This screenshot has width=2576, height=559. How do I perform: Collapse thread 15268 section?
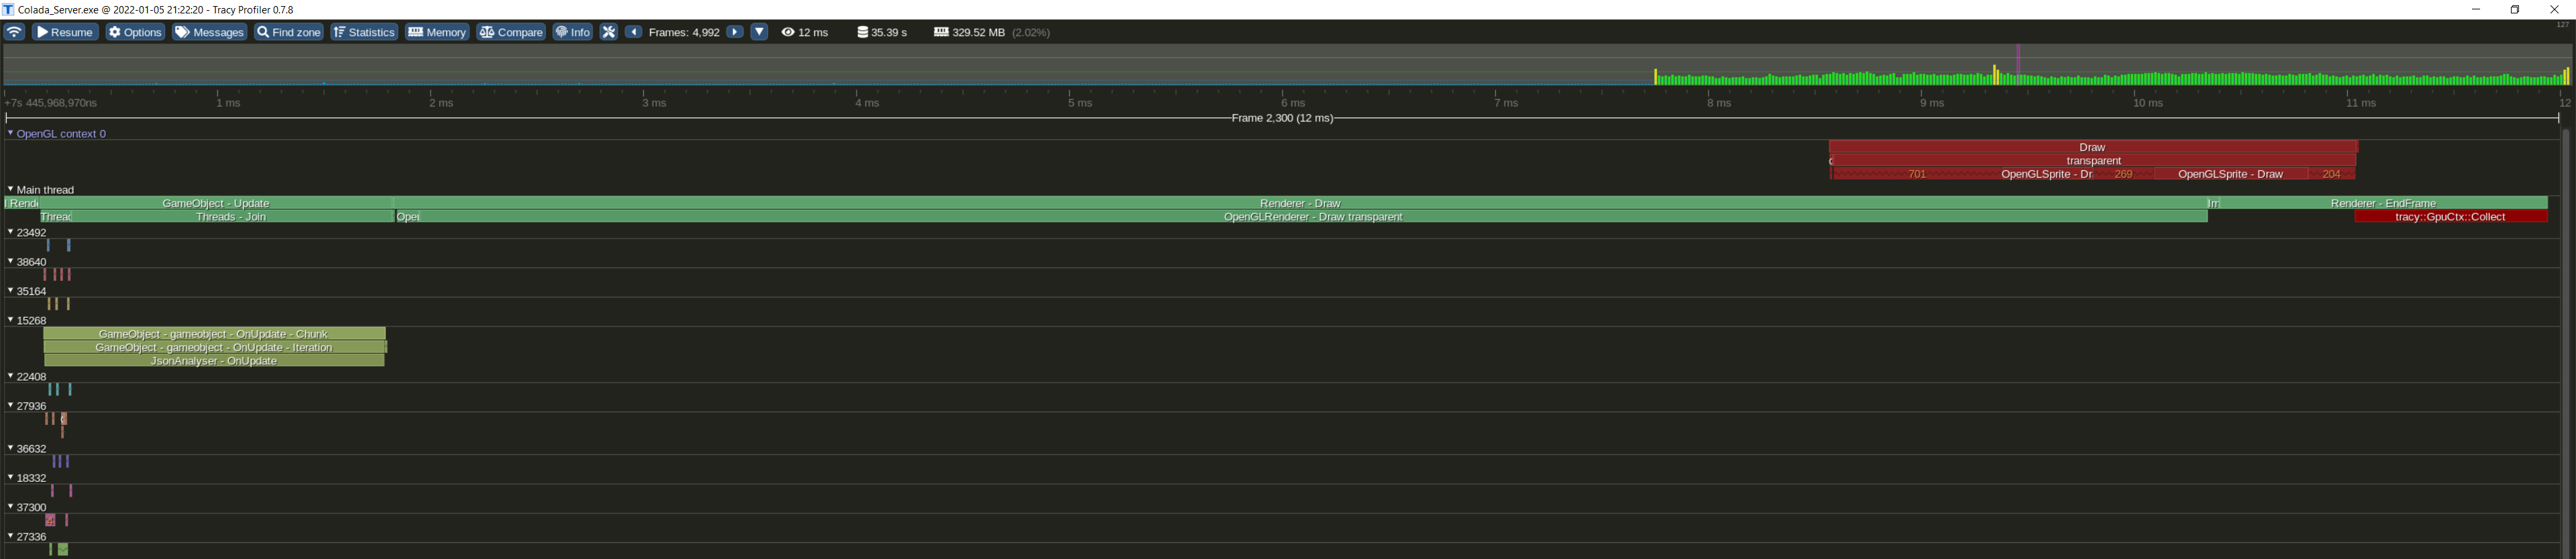point(10,320)
